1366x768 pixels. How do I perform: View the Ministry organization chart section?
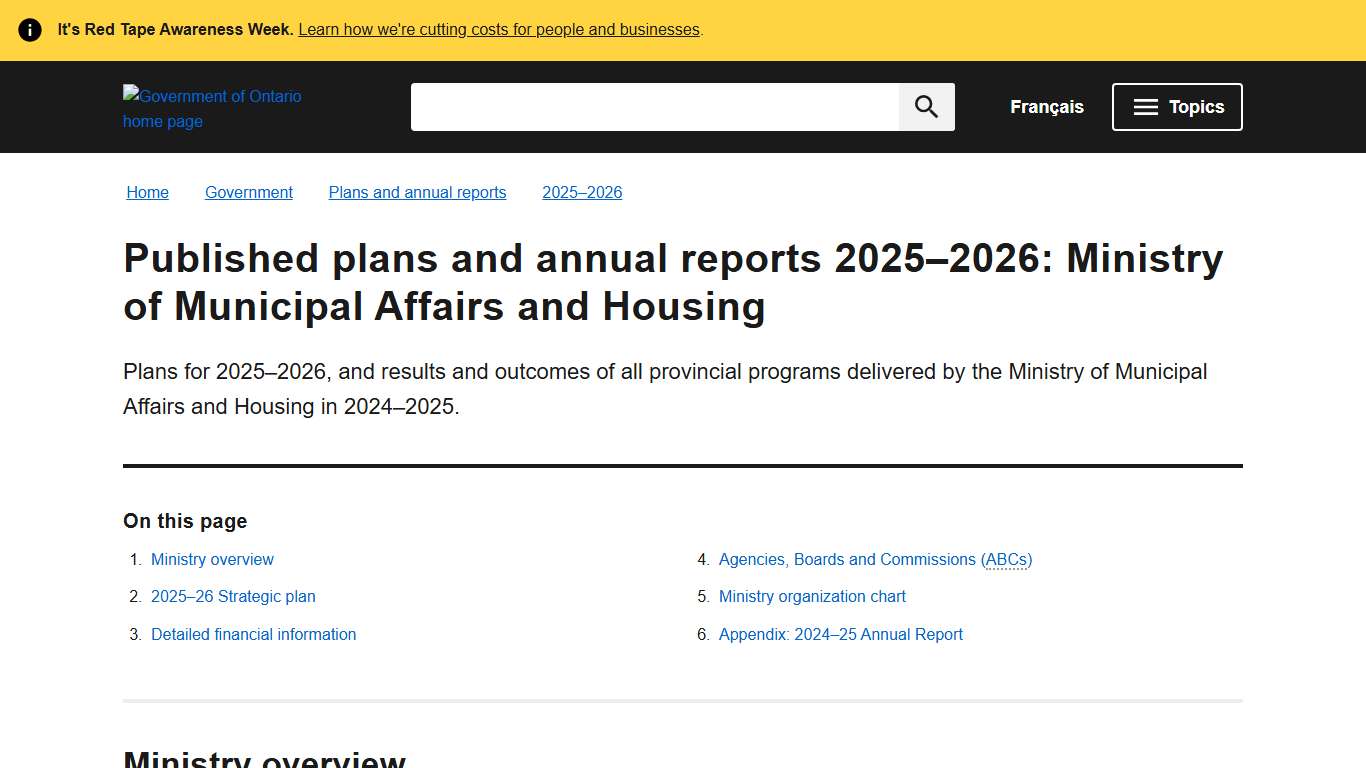[812, 596]
